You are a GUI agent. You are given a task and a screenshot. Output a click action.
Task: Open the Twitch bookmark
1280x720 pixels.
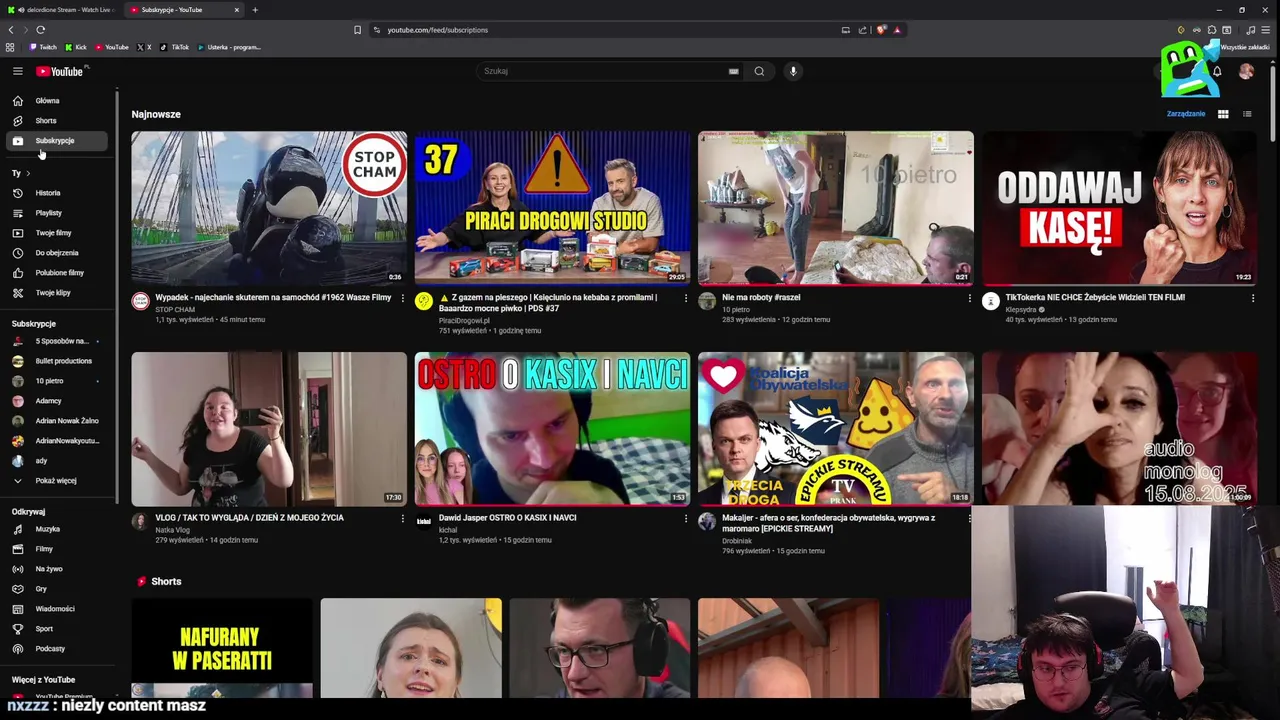tap(43, 47)
